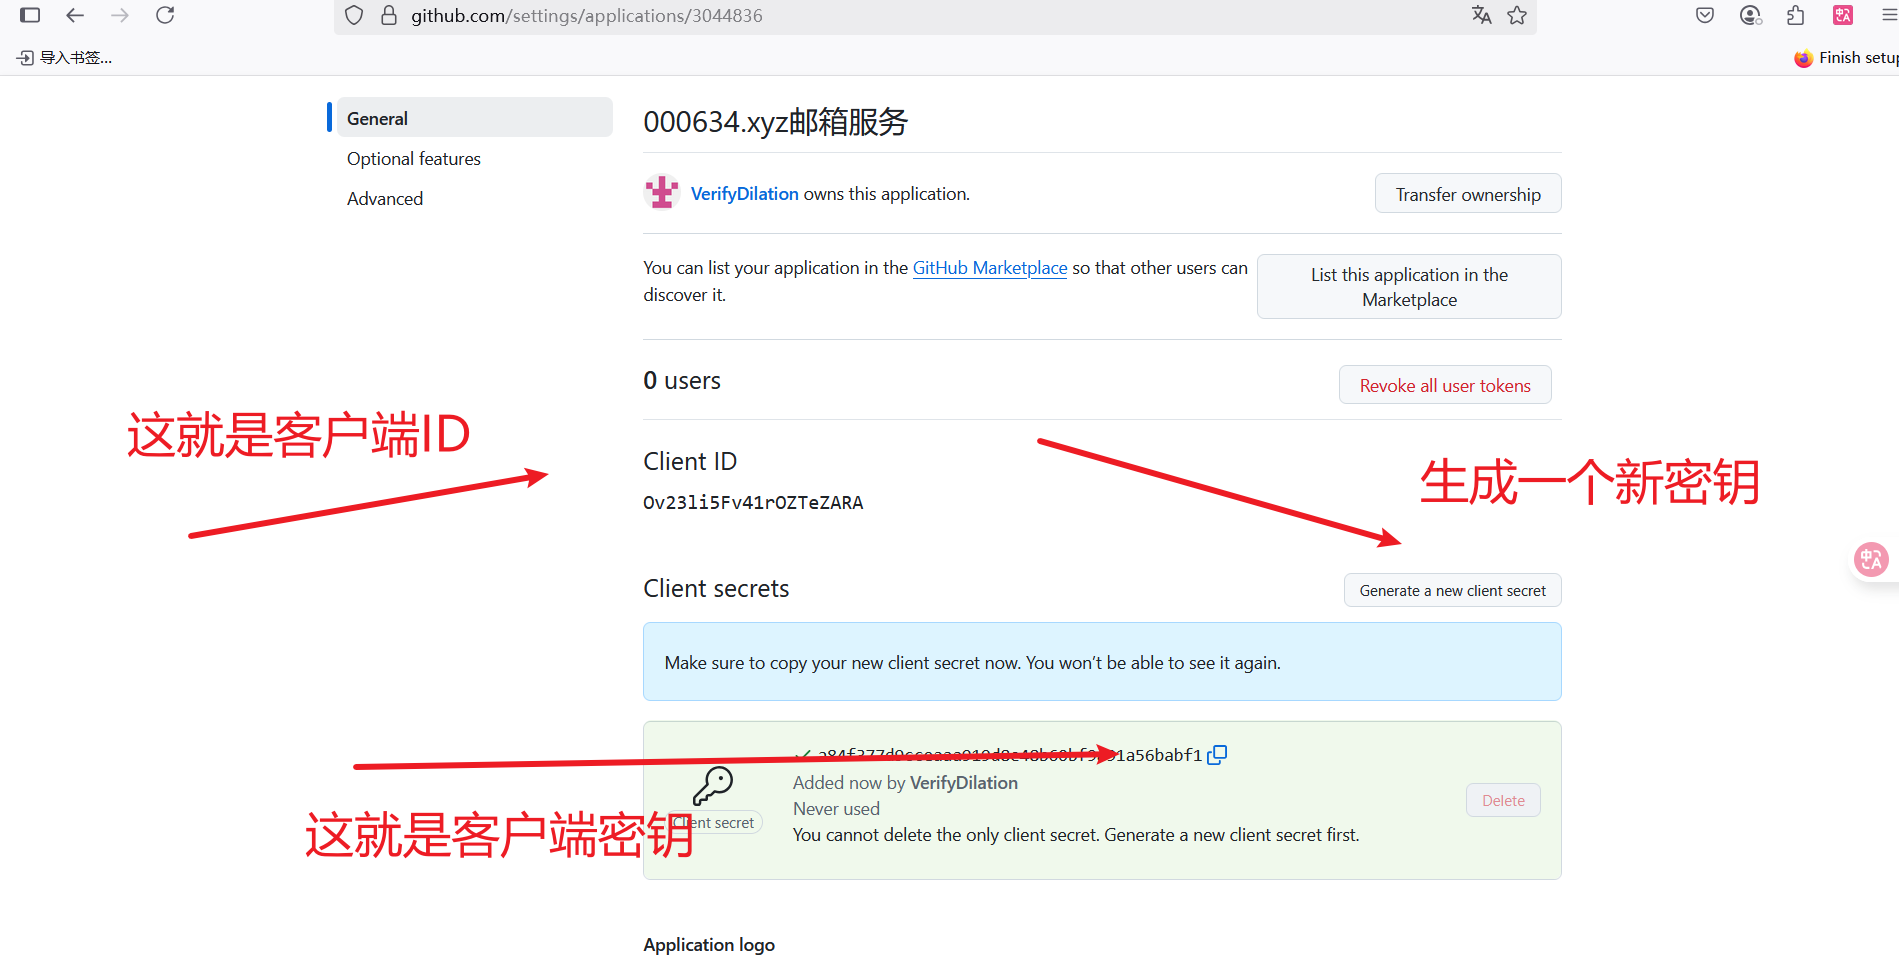Open the Firefox account icon
Screen dimensions: 1899x965
(x=1750, y=15)
